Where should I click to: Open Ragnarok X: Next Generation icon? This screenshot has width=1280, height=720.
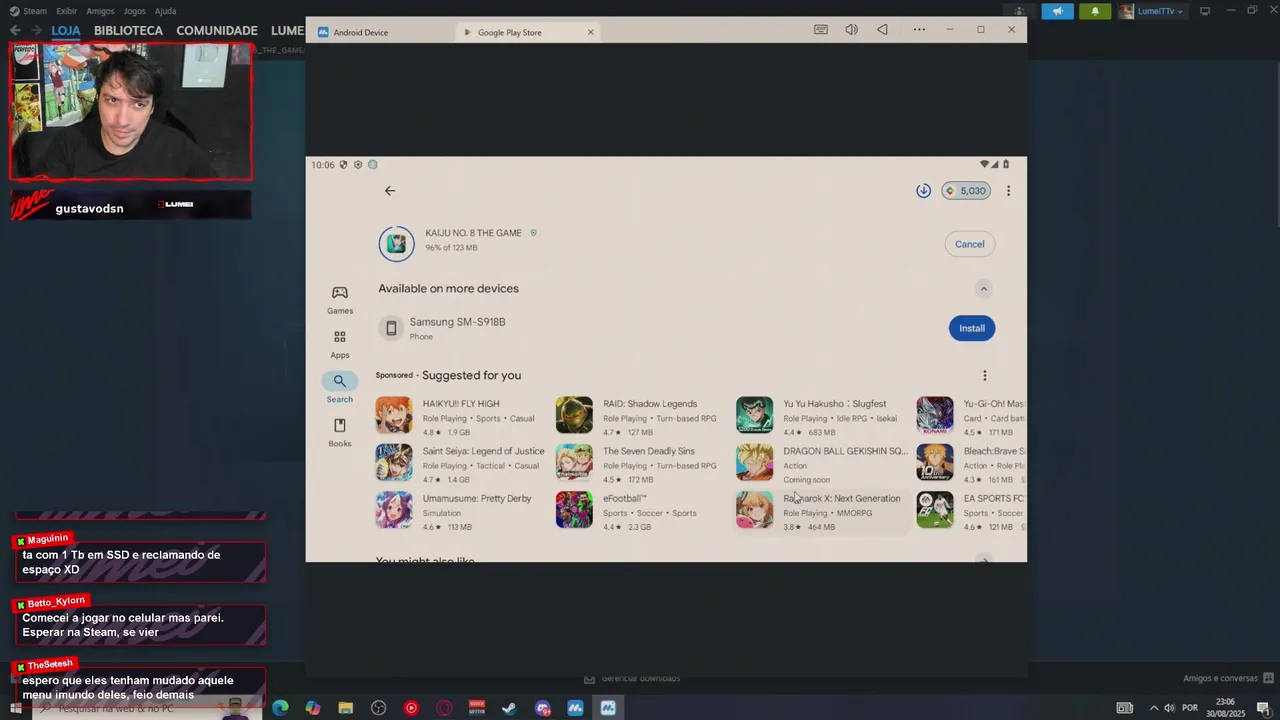click(754, 510)
